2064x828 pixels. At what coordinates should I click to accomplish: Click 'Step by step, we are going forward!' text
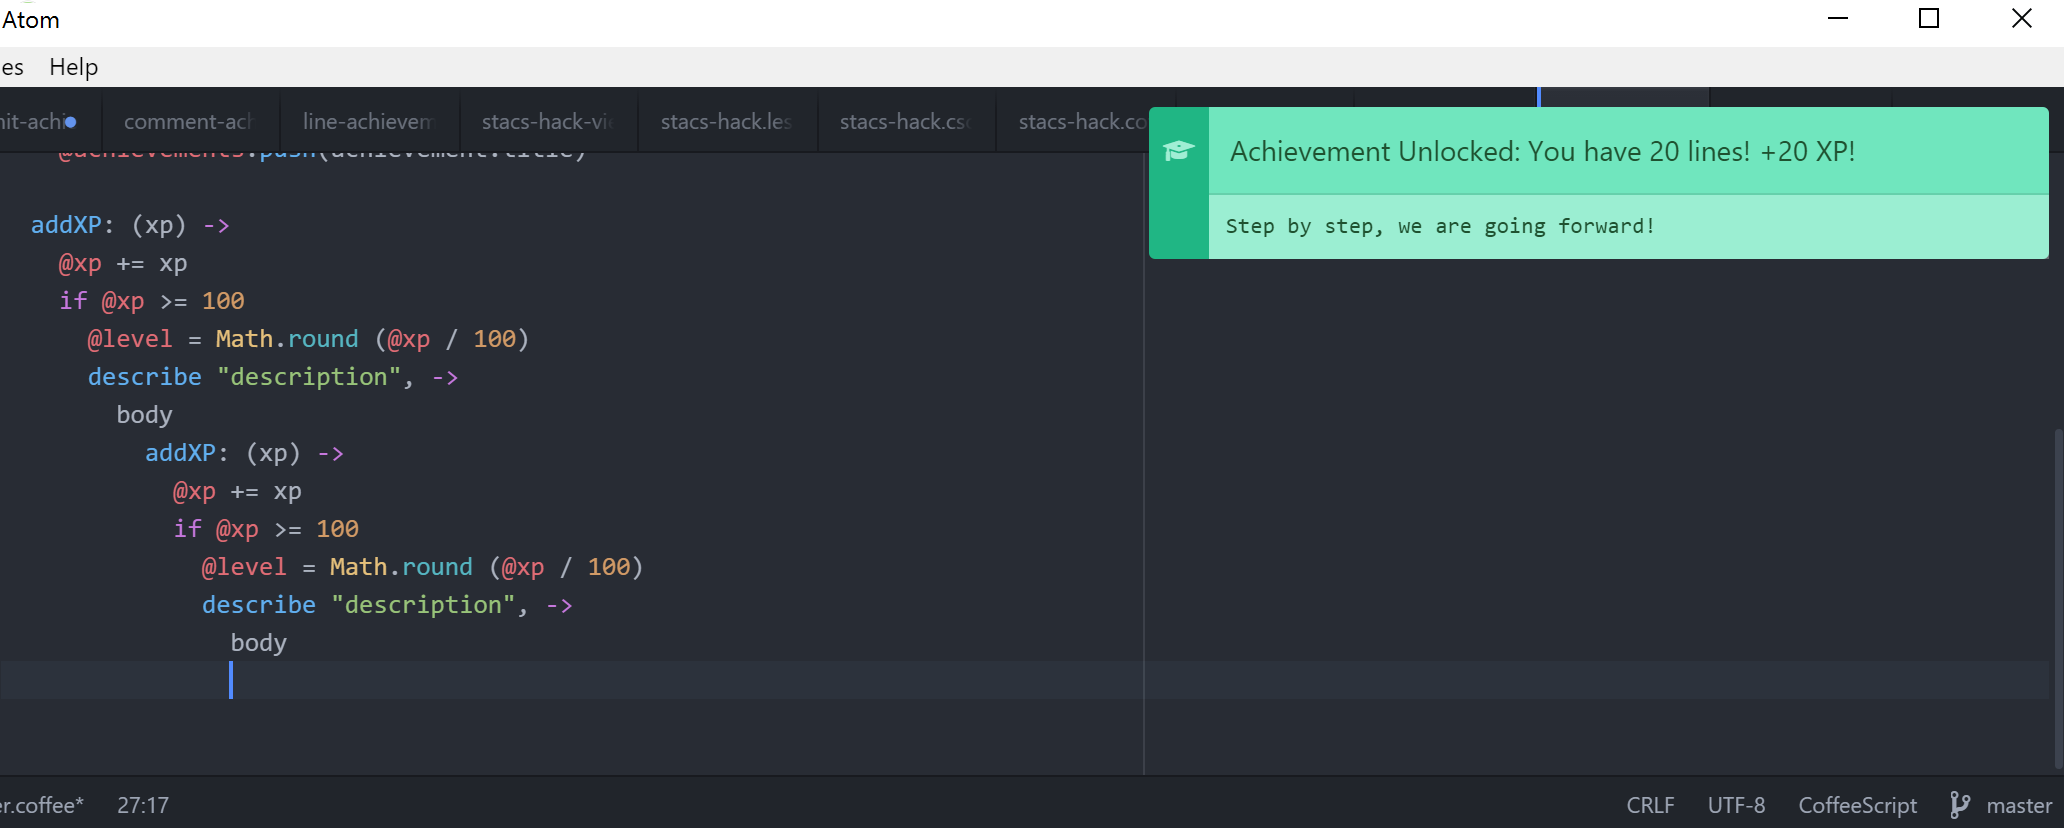1441,226
